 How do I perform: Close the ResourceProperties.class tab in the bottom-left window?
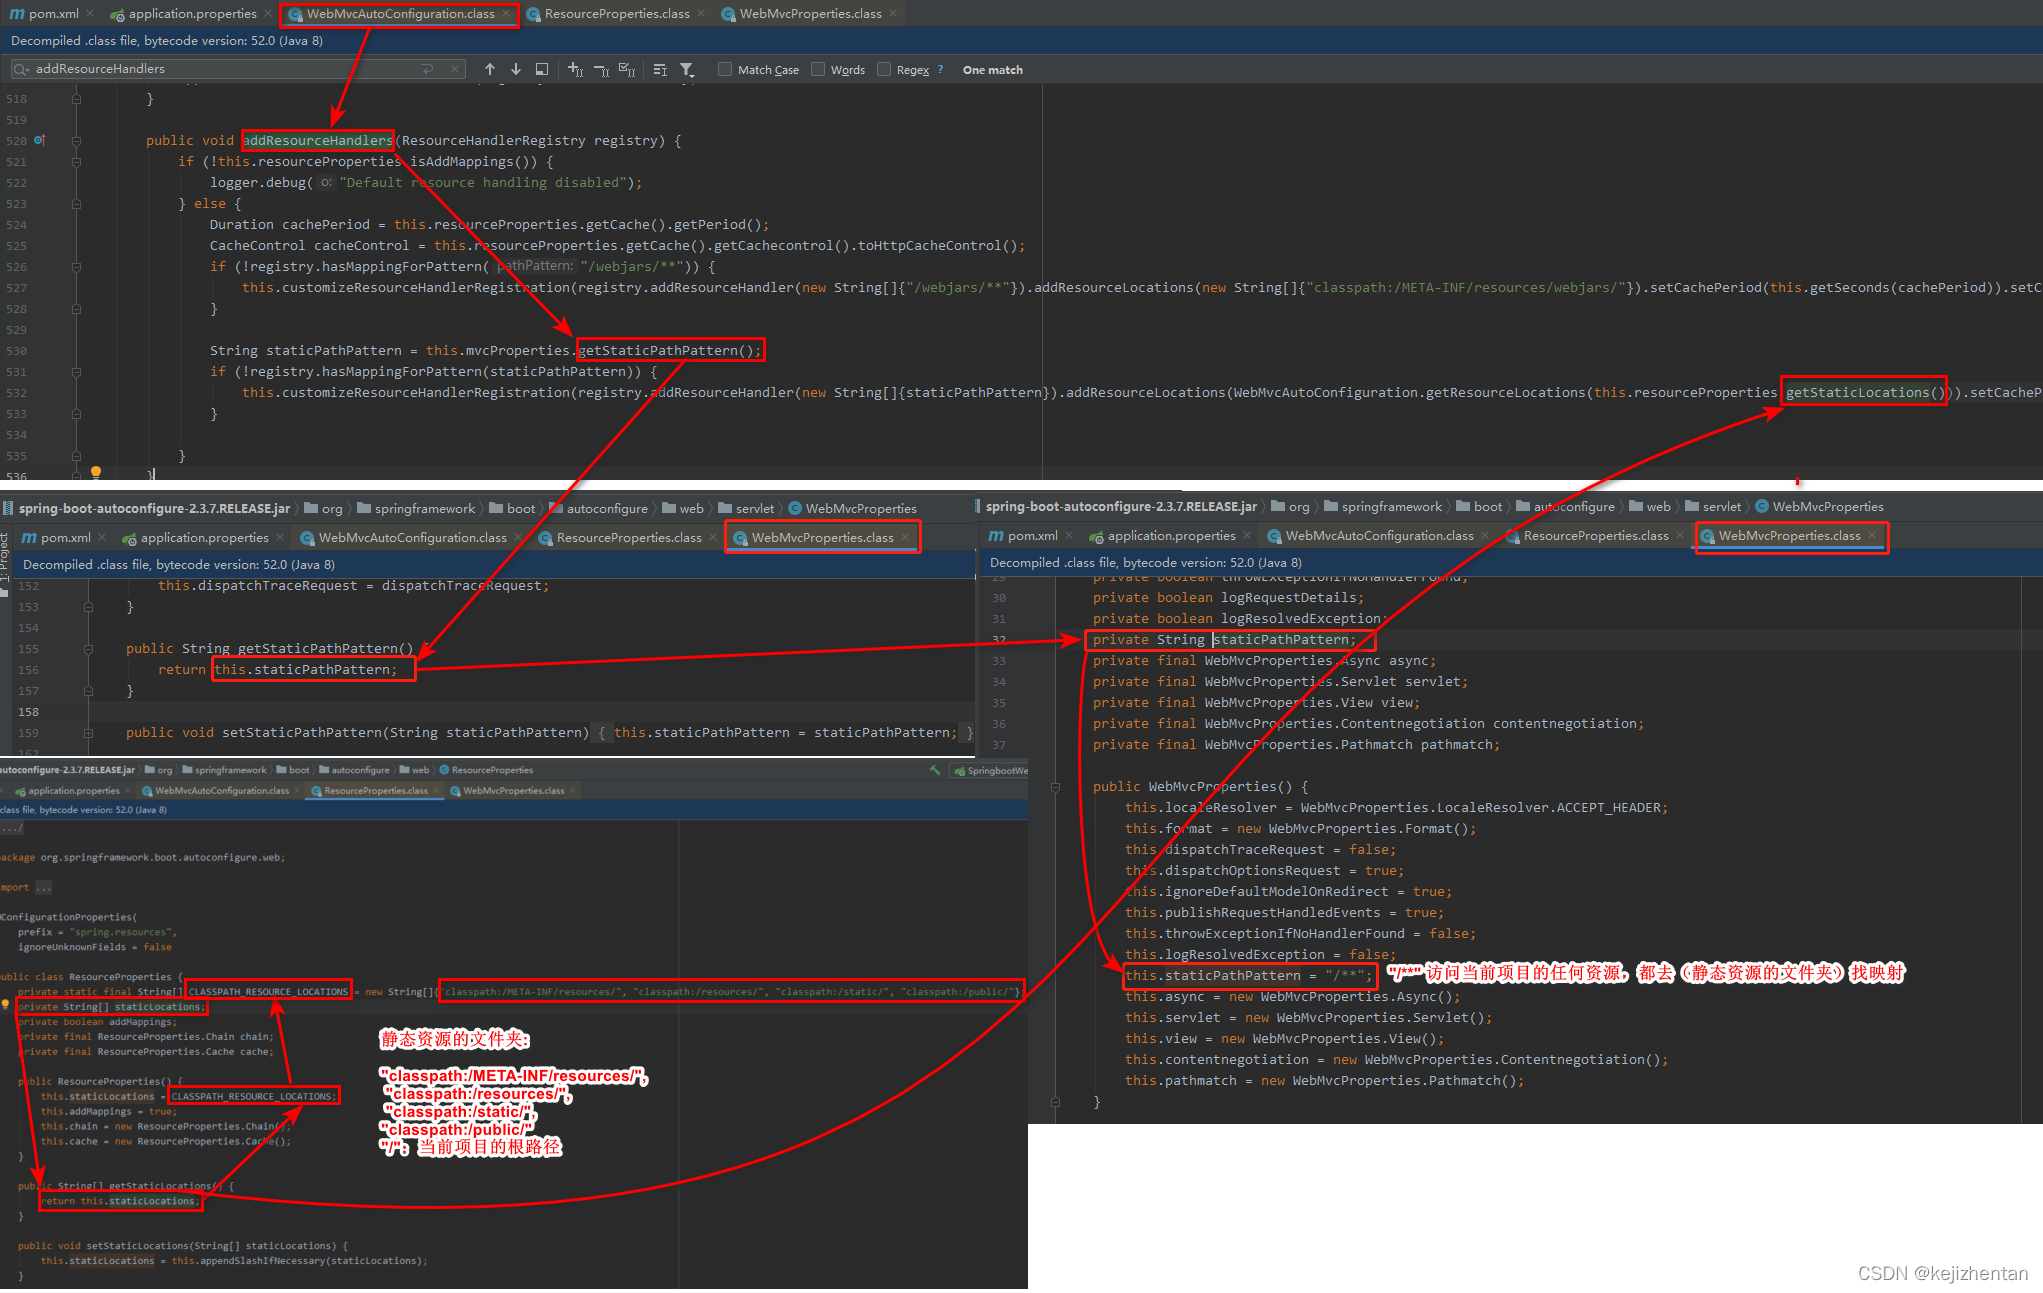coord(436,790)
